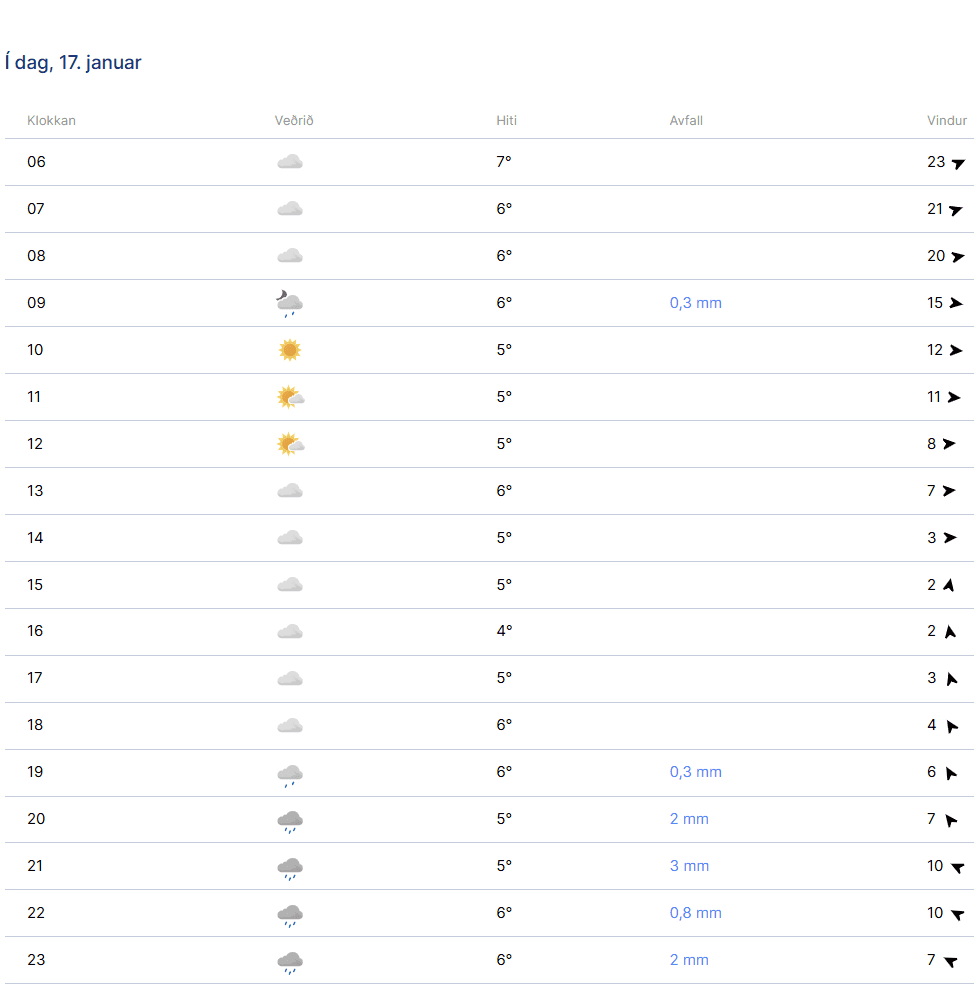Click the heading Í dag, 17. januar

tap(73, 62)
